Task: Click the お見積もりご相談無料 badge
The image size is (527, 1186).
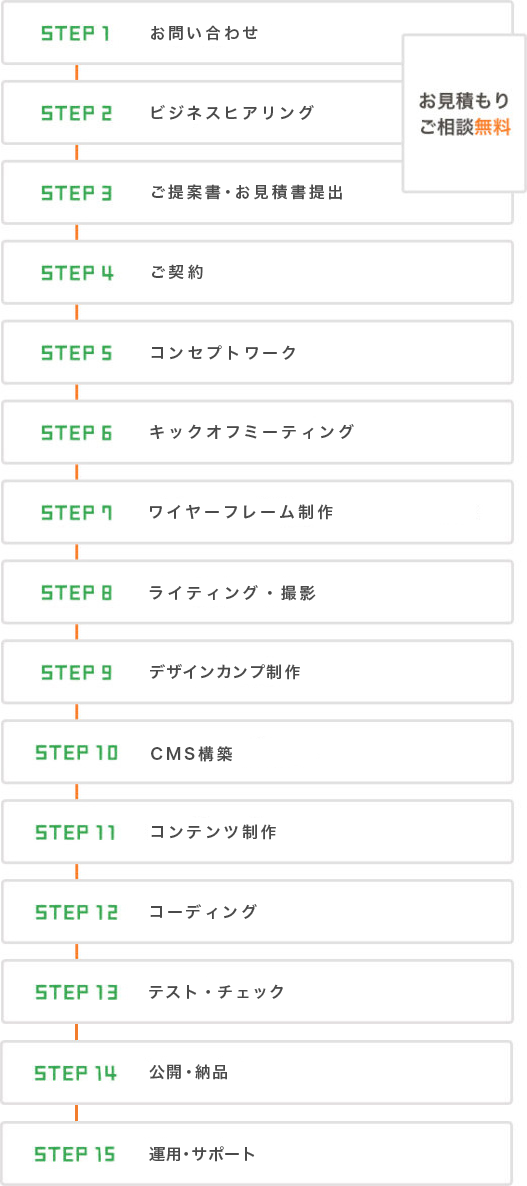Action: 464,113
